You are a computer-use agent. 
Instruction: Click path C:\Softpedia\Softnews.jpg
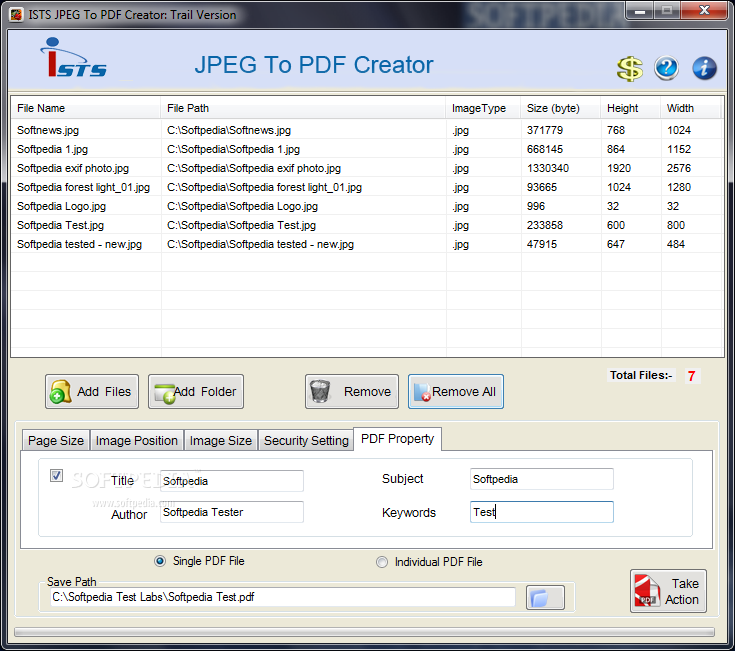229,130
